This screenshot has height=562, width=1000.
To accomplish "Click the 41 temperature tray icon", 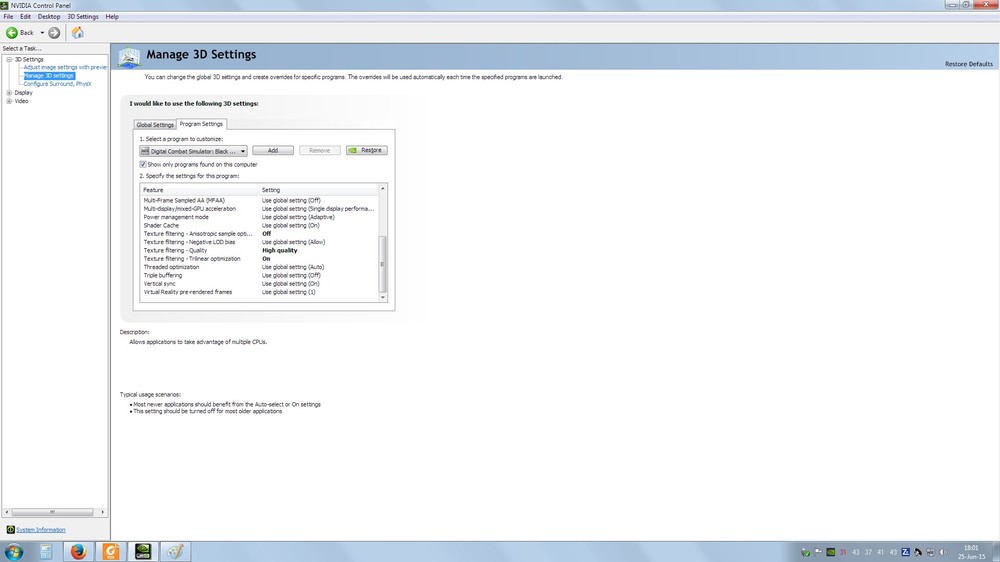I will point(880,552).
